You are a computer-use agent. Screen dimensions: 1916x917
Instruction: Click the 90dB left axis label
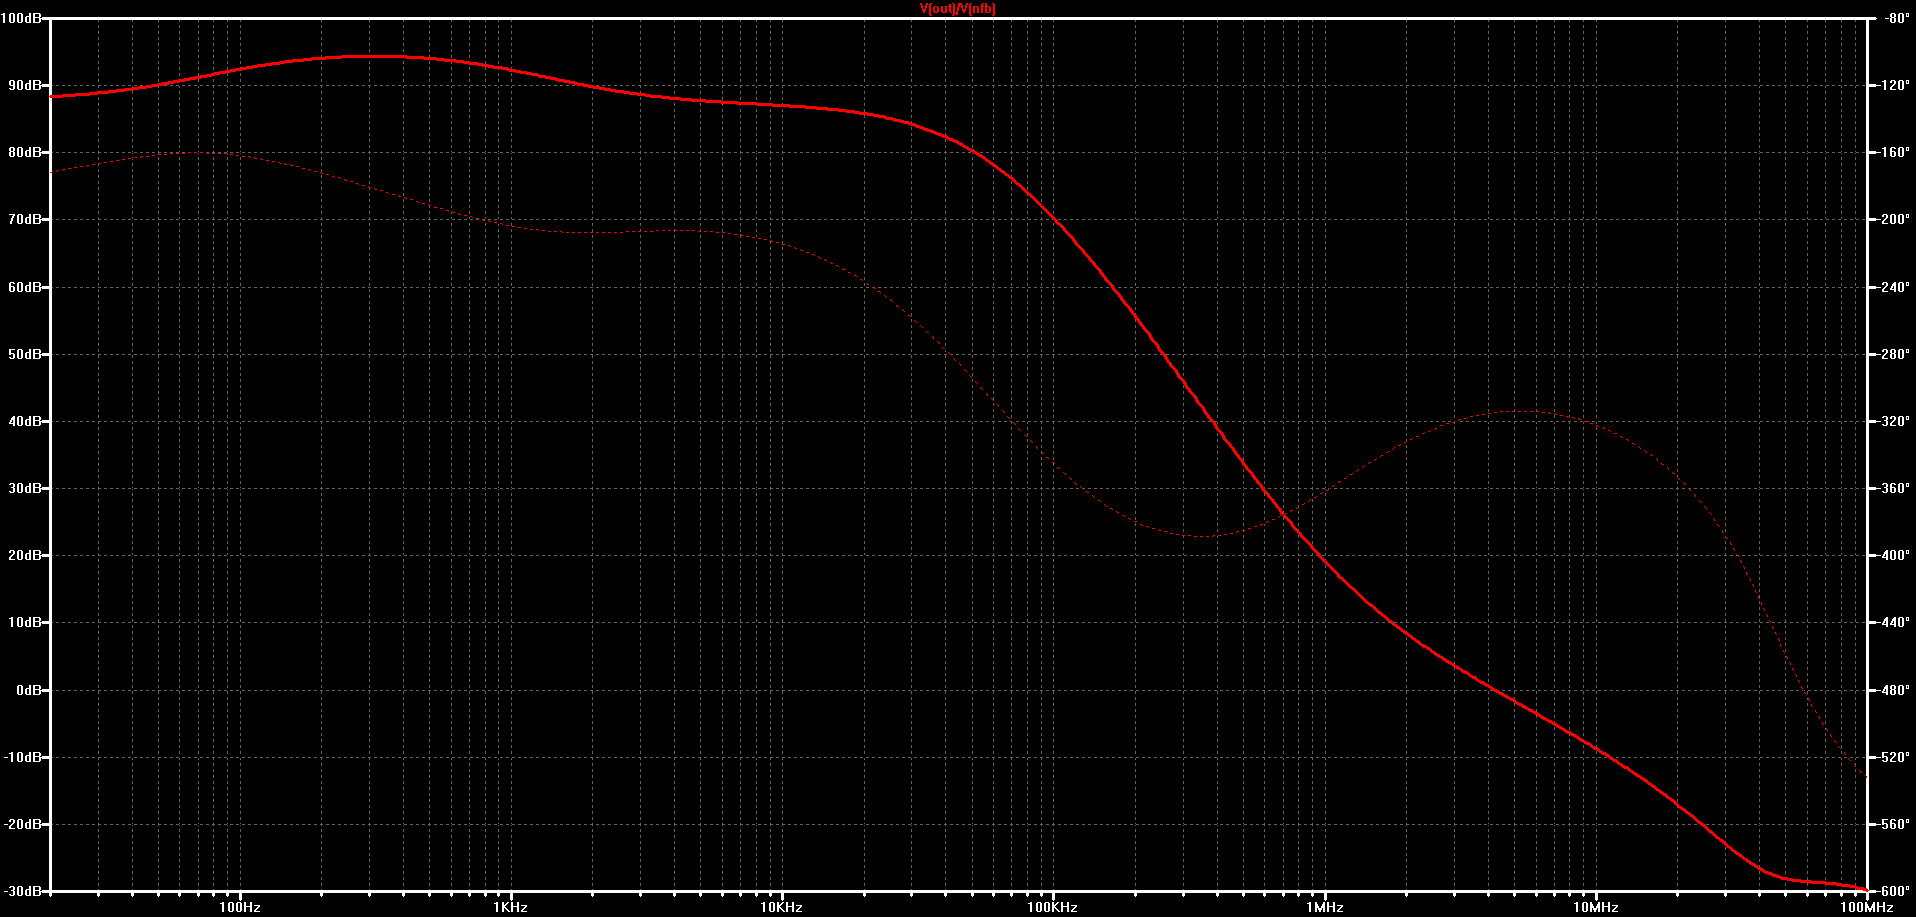pyautogui.click(x=25, y=85)
